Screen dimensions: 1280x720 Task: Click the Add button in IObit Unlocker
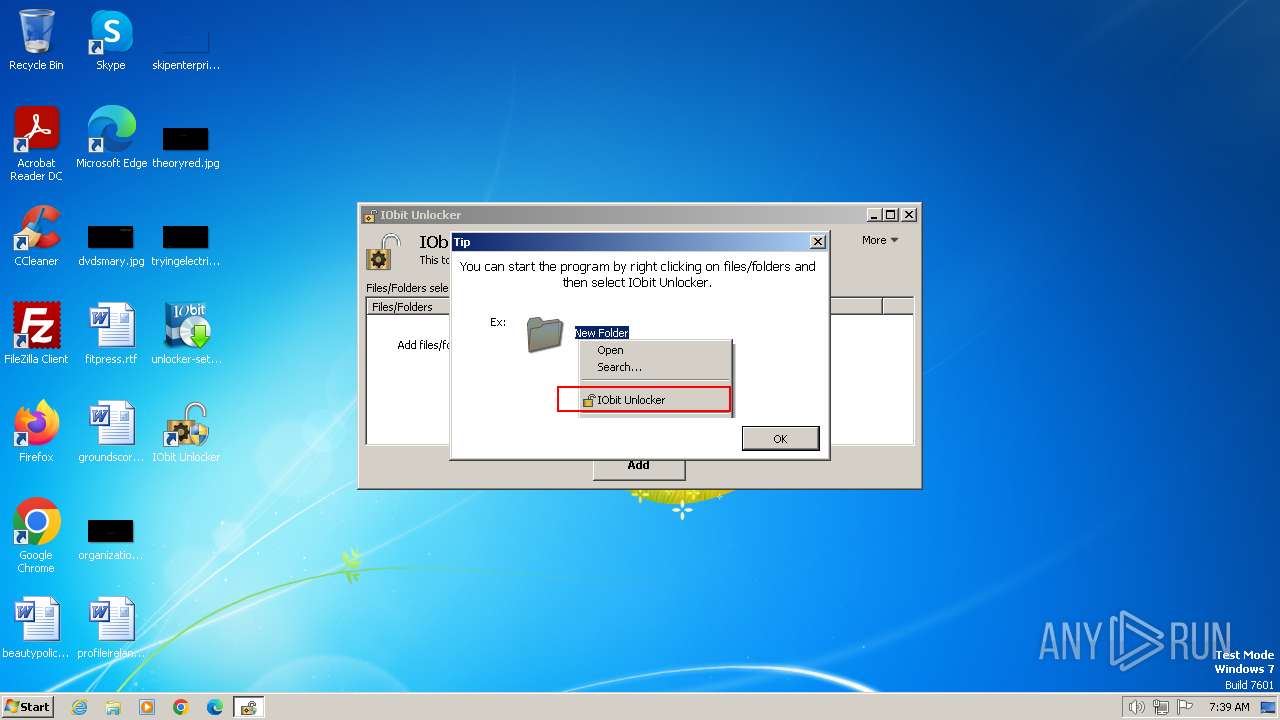(x=638, y=466)
